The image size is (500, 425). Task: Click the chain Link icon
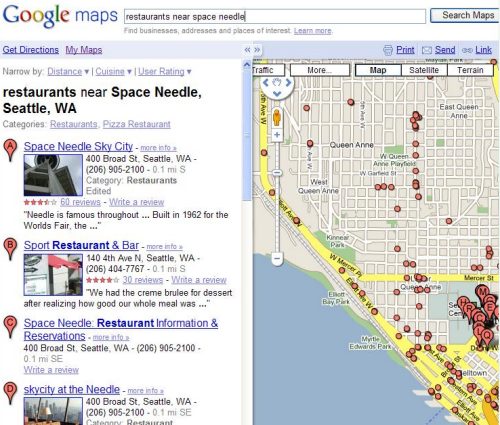[467, 50]
